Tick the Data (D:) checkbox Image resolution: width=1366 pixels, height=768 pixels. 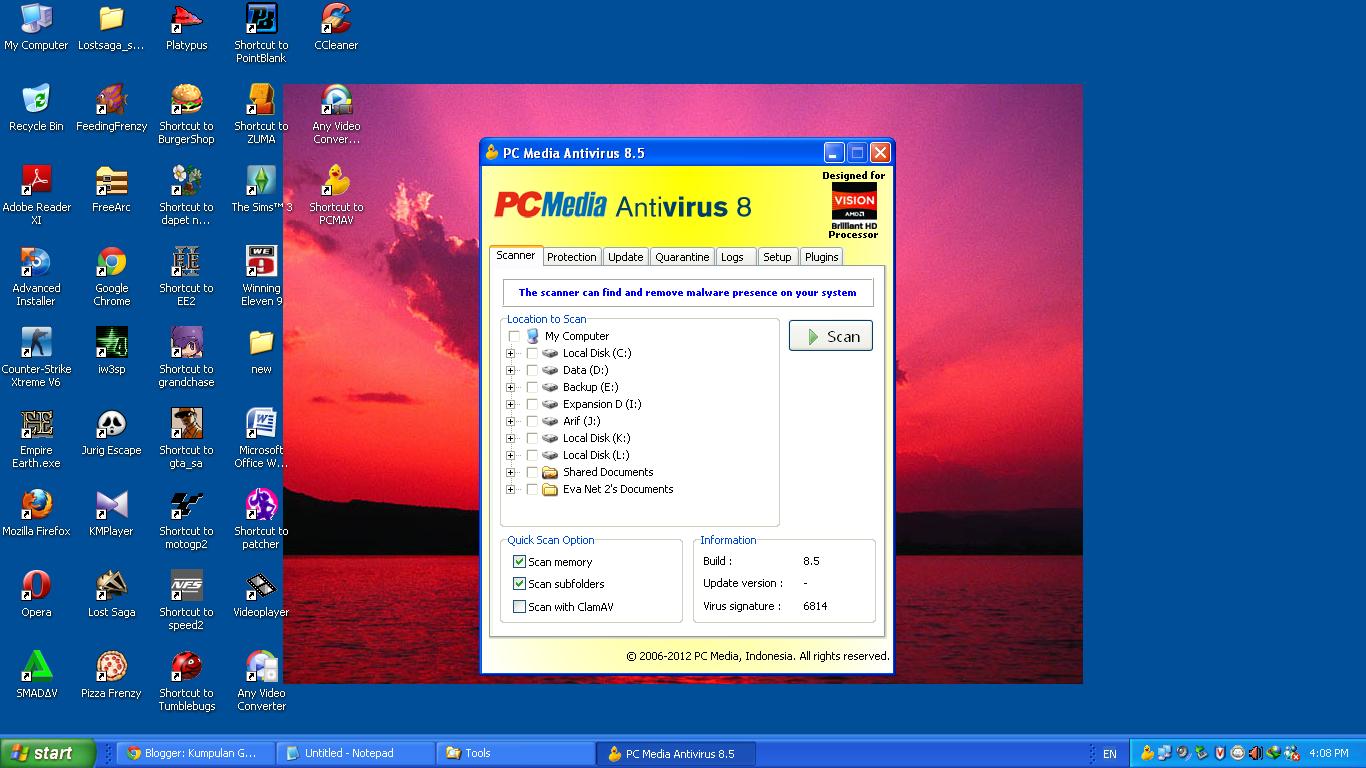[x=532, y=370]
